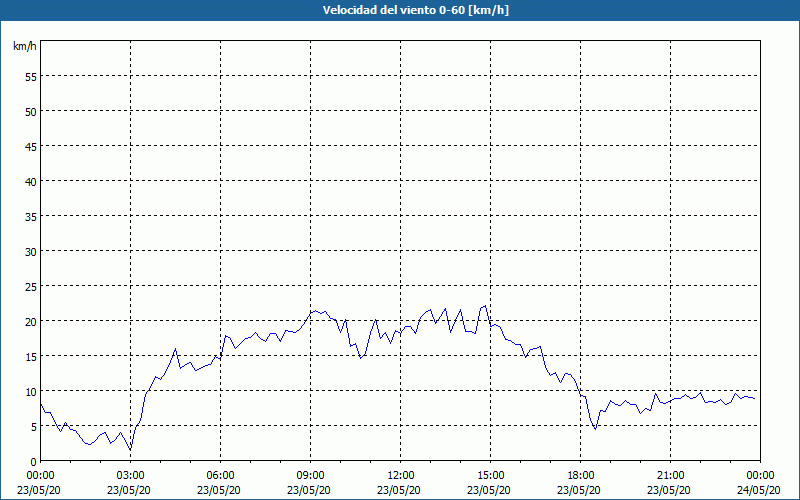Image resolution: width=800 pixels, height=500 pixels.
Task: Click the date label '24/05/20'
Action: coord(758,490)
